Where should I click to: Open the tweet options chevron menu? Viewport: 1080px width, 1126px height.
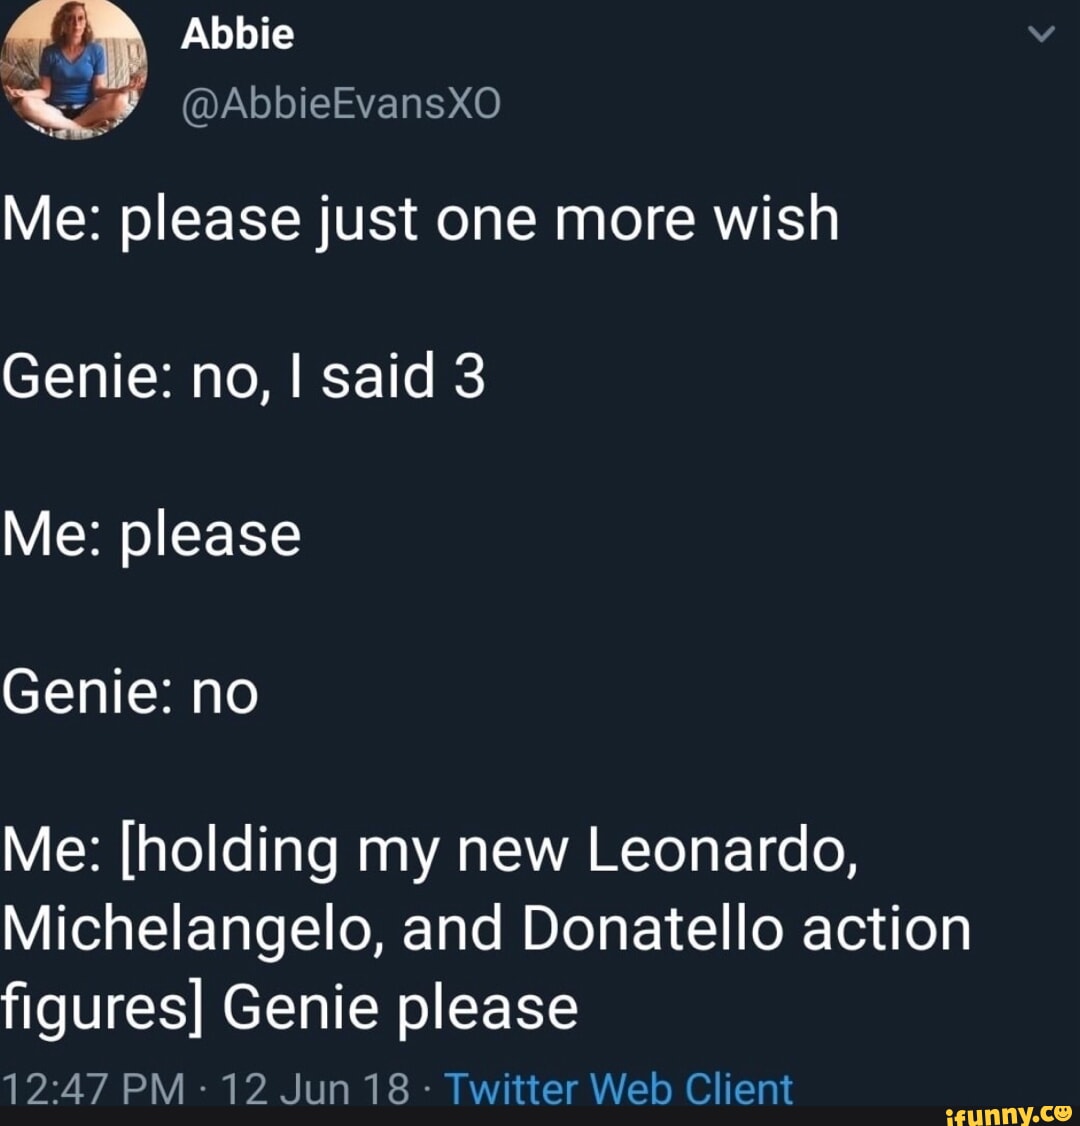tap(1041, 34)
